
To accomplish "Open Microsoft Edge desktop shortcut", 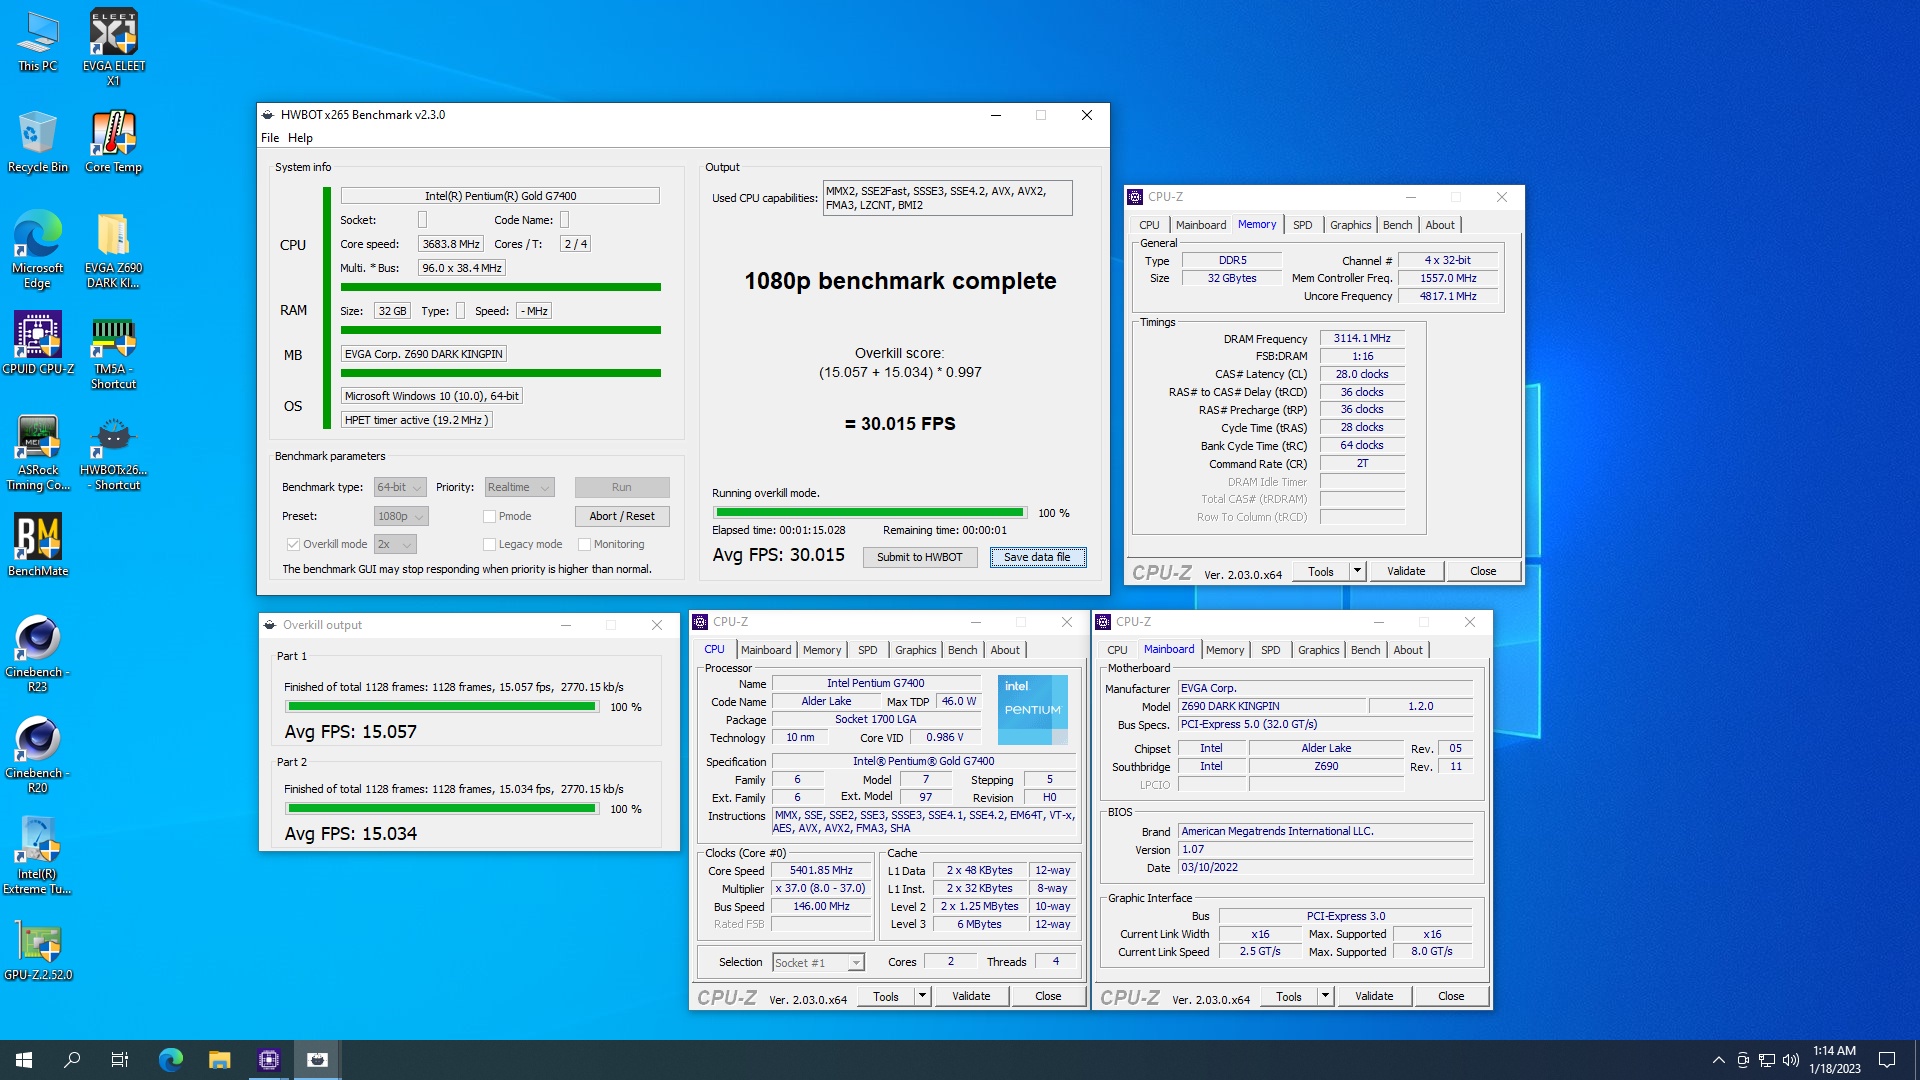I will (x=38, y=250).
